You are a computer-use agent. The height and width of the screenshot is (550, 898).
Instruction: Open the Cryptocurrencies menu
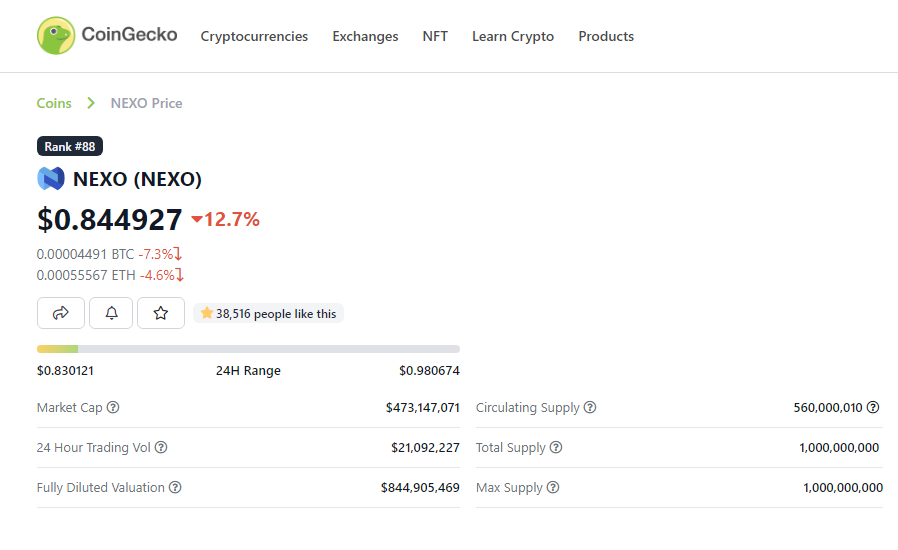[254, 36]
